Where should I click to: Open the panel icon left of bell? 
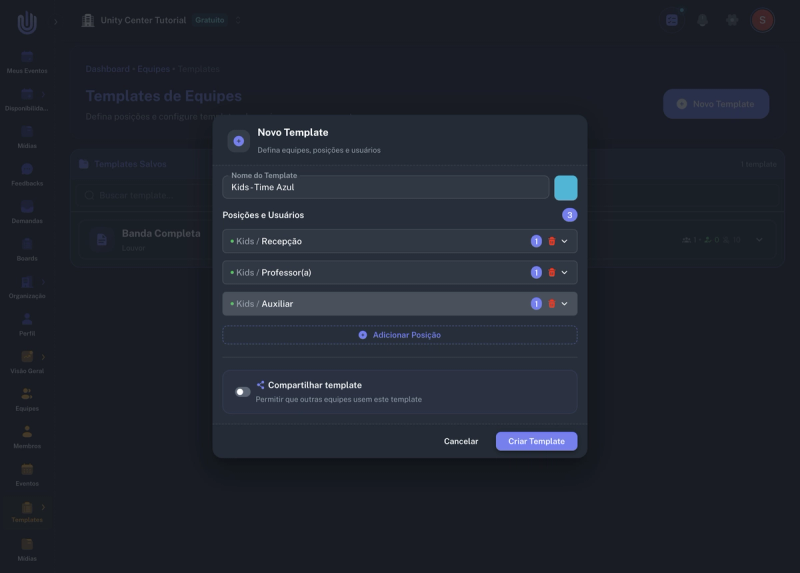click(672, 20)
